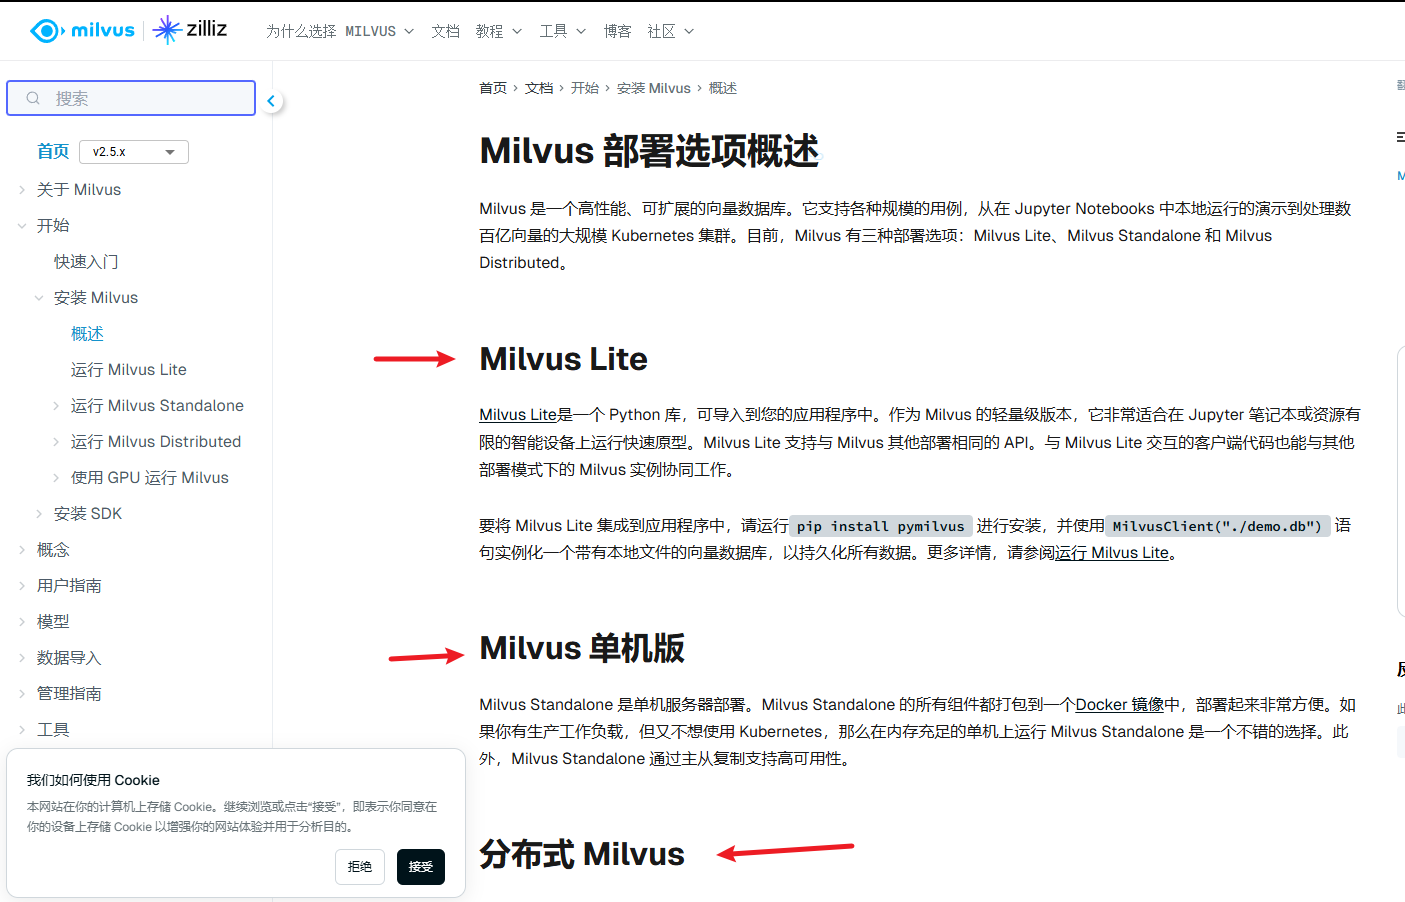
Task: Expand the 工具 top navigation menu
Action: tap(563, 32)
